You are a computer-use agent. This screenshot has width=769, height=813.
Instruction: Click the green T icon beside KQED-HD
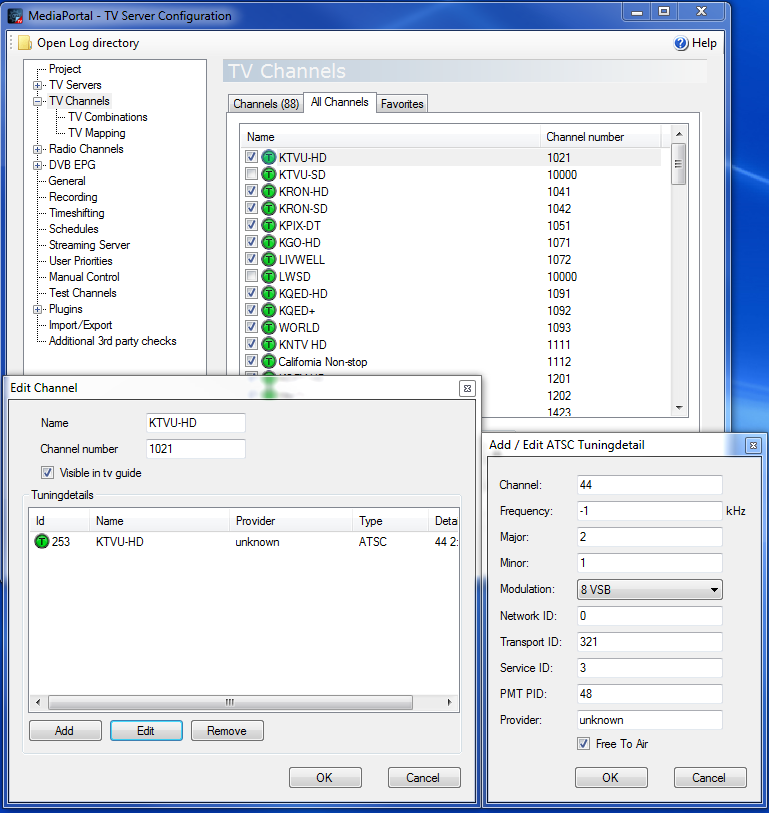point(268,293)
